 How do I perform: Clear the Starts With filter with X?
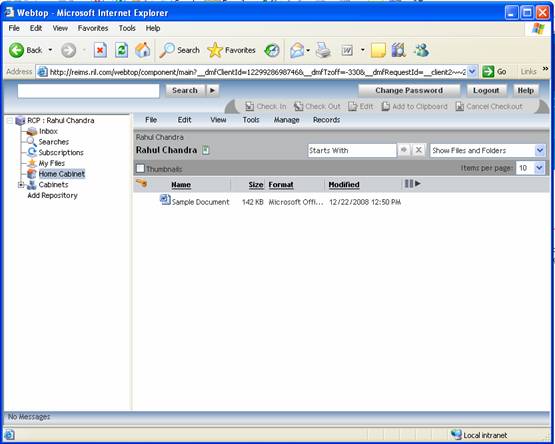(x=418, y=150)
